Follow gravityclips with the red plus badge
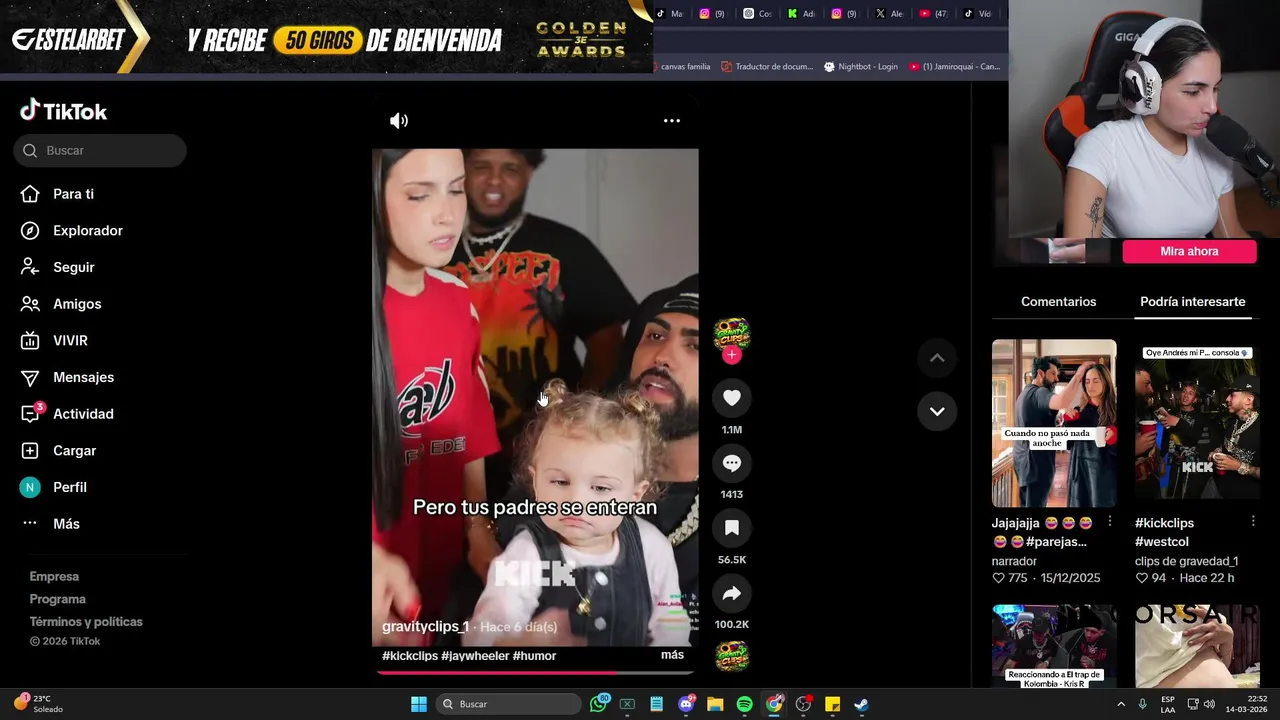 tap(732, 355)
